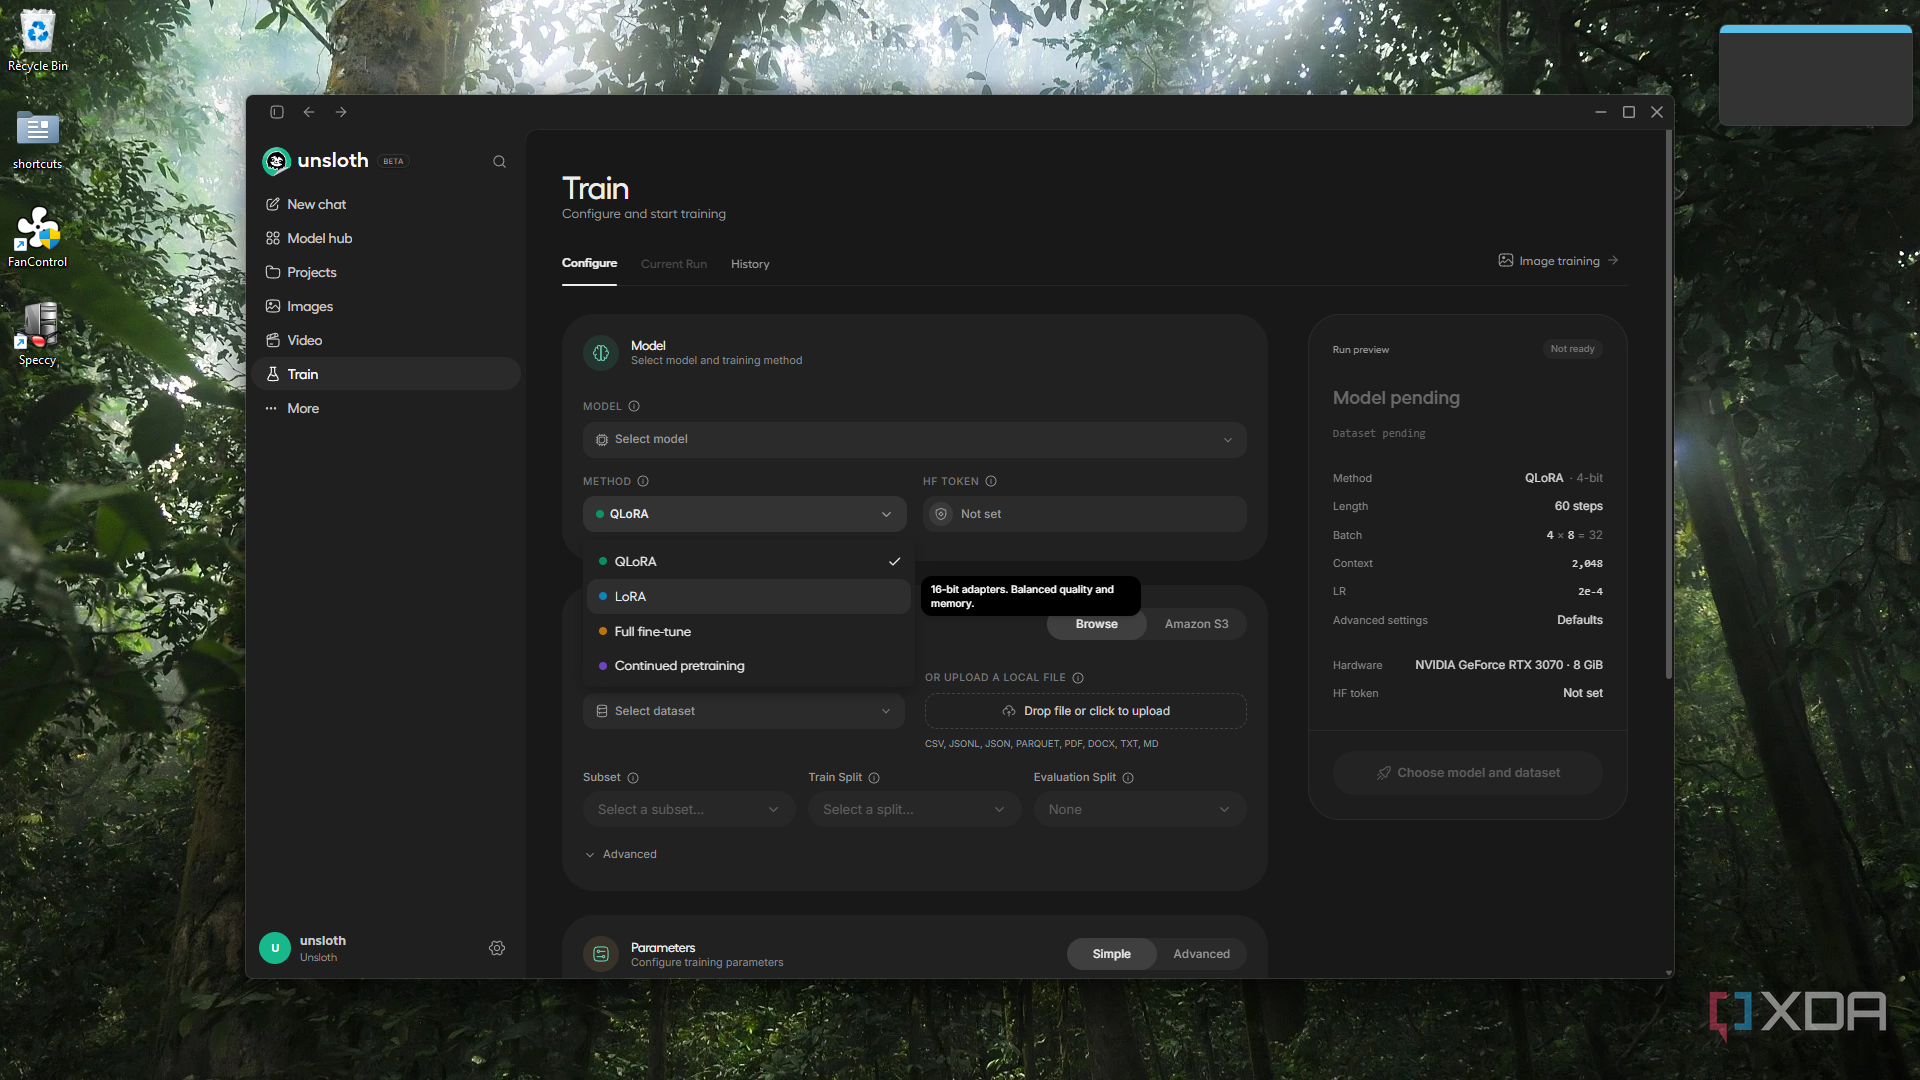This screenshot has width=1920, height=1080.
Task: Switch parameters to Simple mode
Action: coord(1111,954)
